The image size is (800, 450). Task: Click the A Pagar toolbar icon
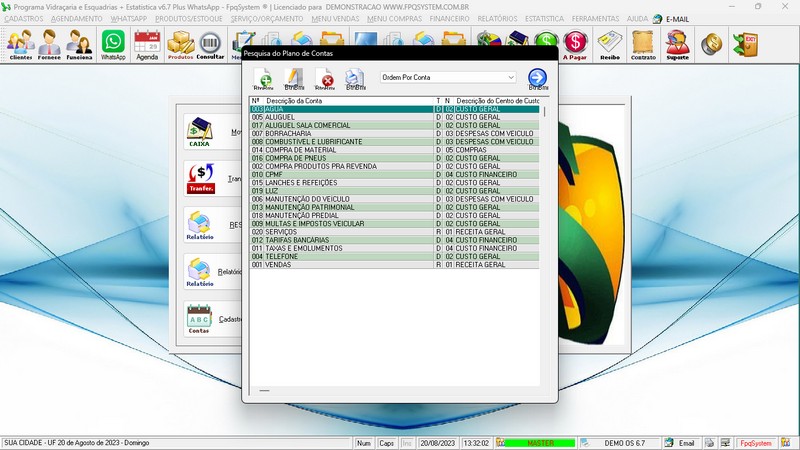pos(576,44)
